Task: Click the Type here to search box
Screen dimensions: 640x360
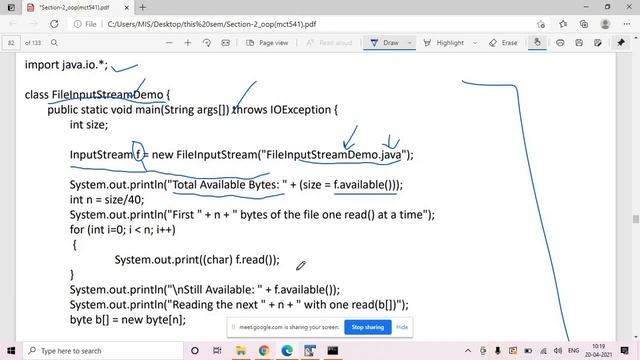Action: [x=103, y=351]
